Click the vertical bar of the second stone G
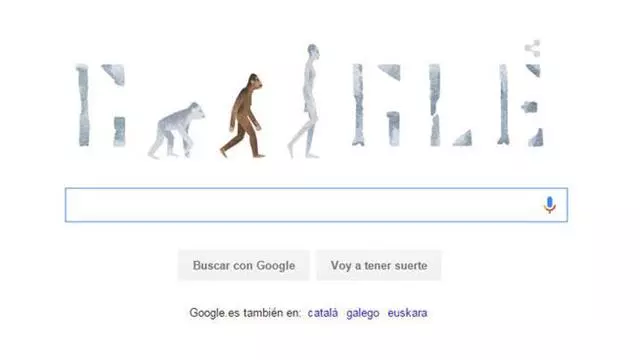 [x=358, y=105]
